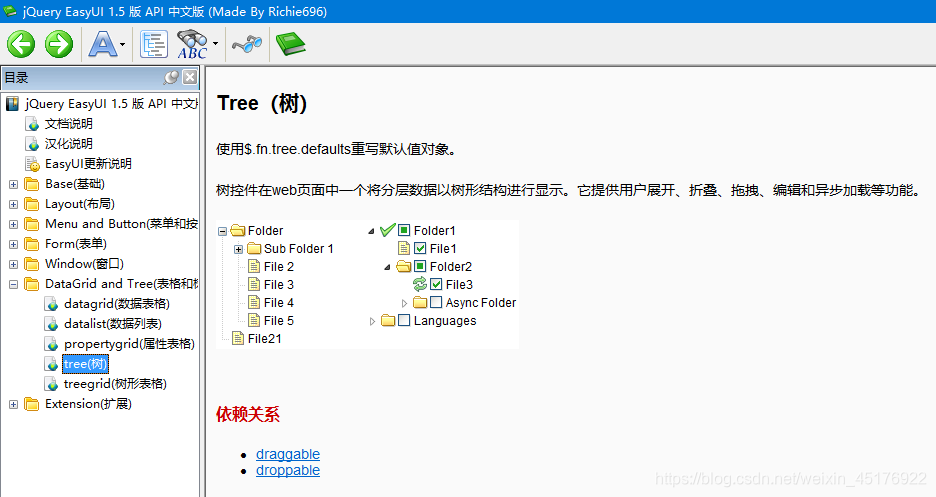Open datagrid(数据表格) page
Screen dimensions: 936x497
click(x=117, y=304)
